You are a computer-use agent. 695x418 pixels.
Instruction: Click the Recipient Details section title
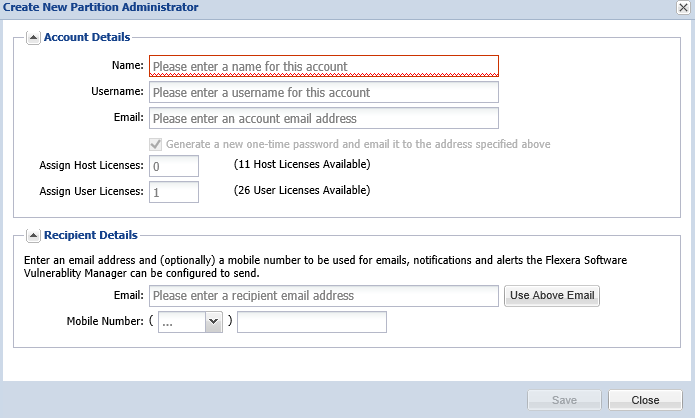(91, 235)
